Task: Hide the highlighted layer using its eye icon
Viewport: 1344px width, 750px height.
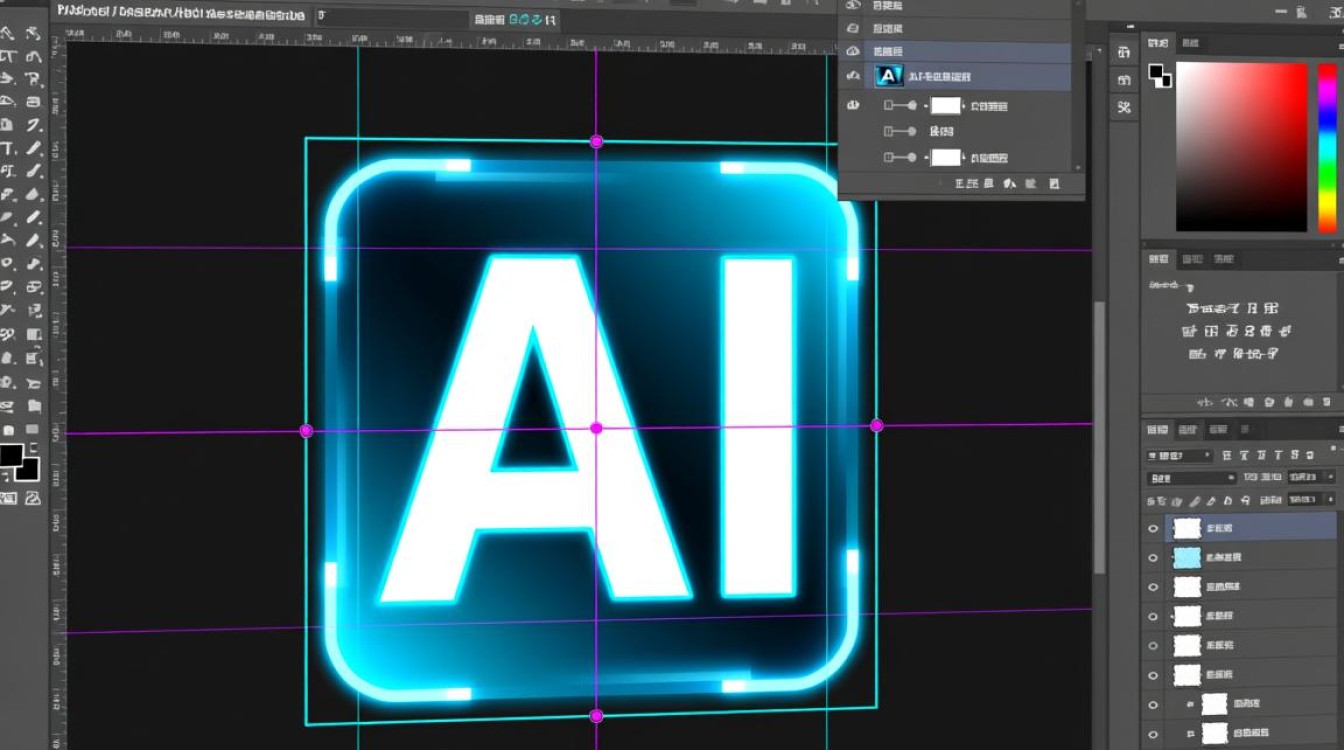Action: click(x=1153, y=528)
